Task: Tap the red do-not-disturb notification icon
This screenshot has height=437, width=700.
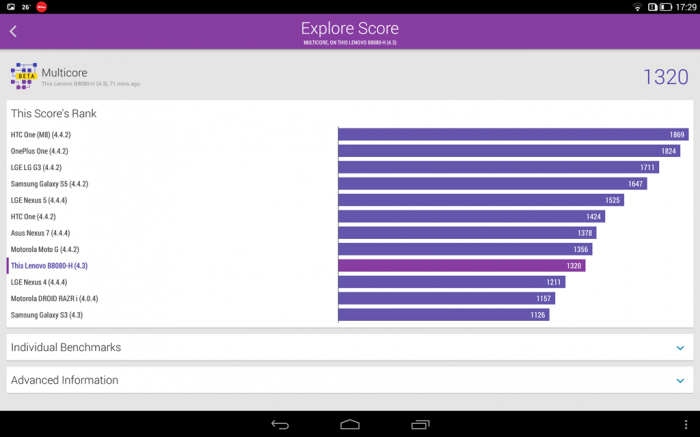Action: pyautogui.click(x=42, y=7)
